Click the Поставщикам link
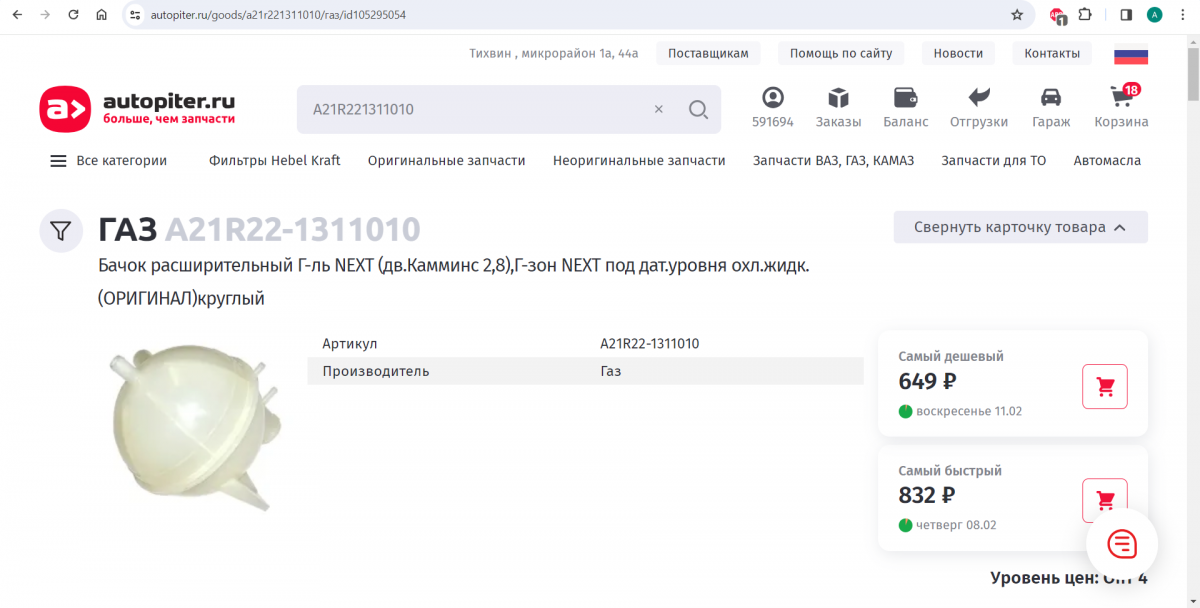This screenshot has width=1200, height=608. click(708, 54)
